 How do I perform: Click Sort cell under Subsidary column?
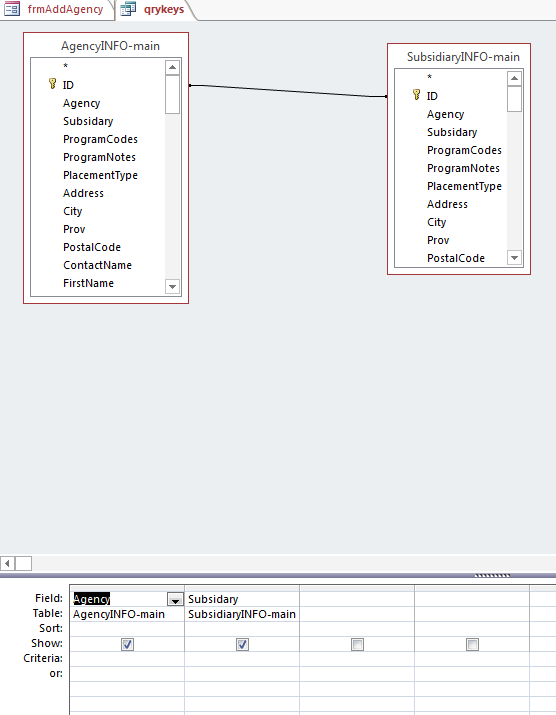242,629
